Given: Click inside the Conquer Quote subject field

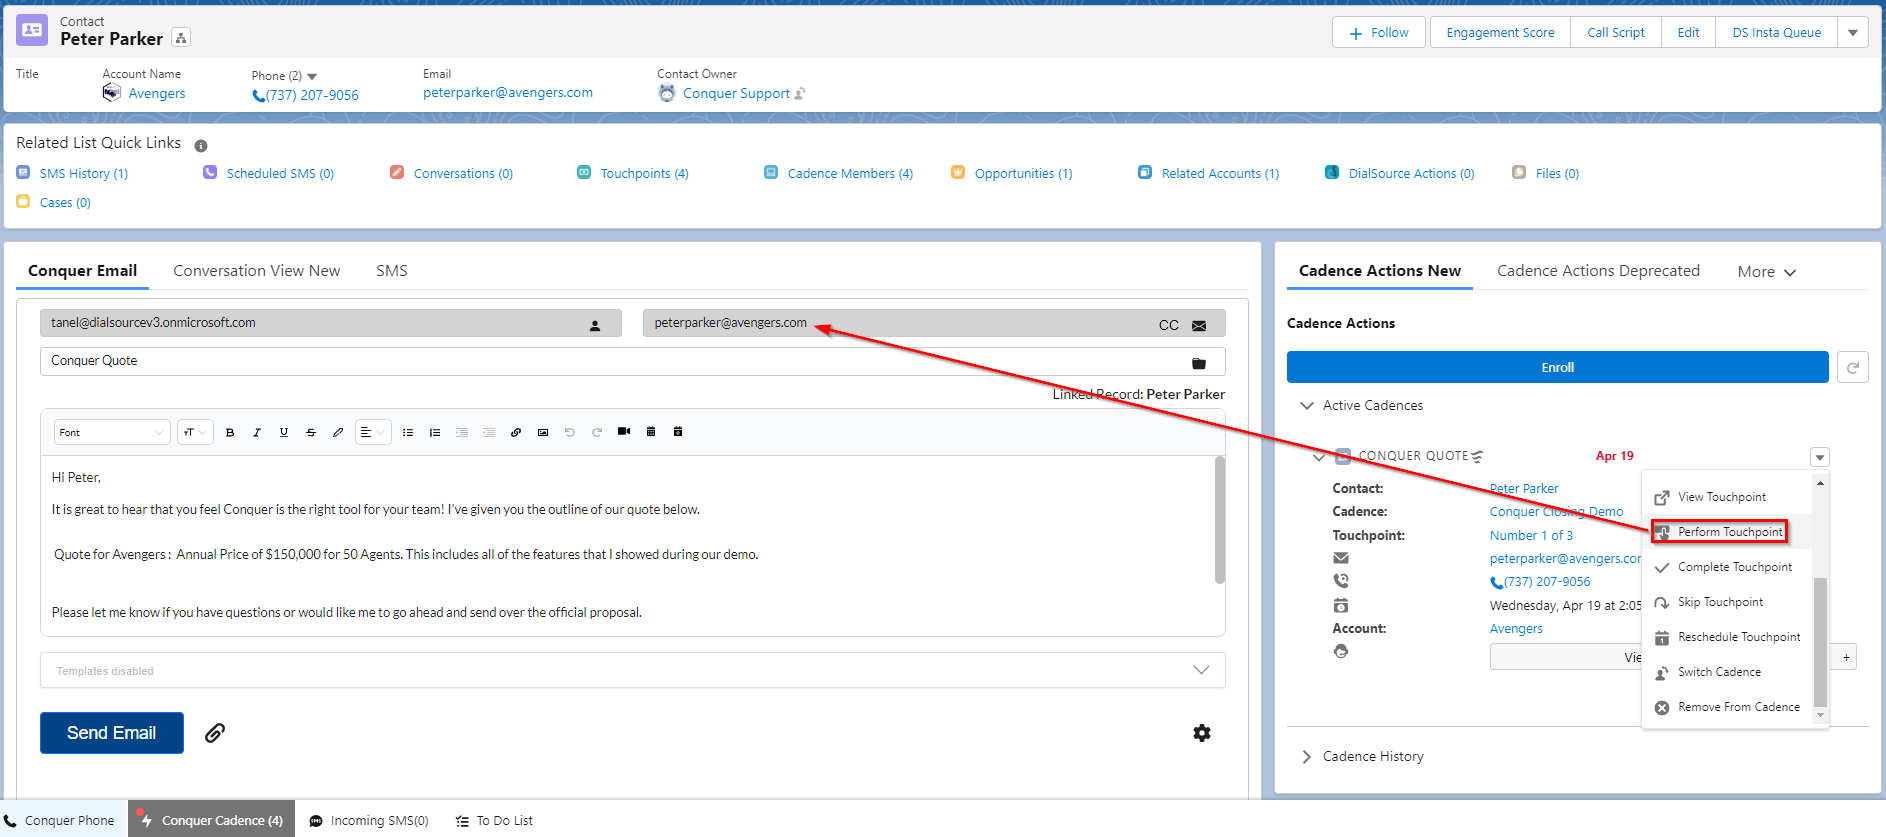Looking at the screenshot, I should pyautogui.click(x=633, y=361).
